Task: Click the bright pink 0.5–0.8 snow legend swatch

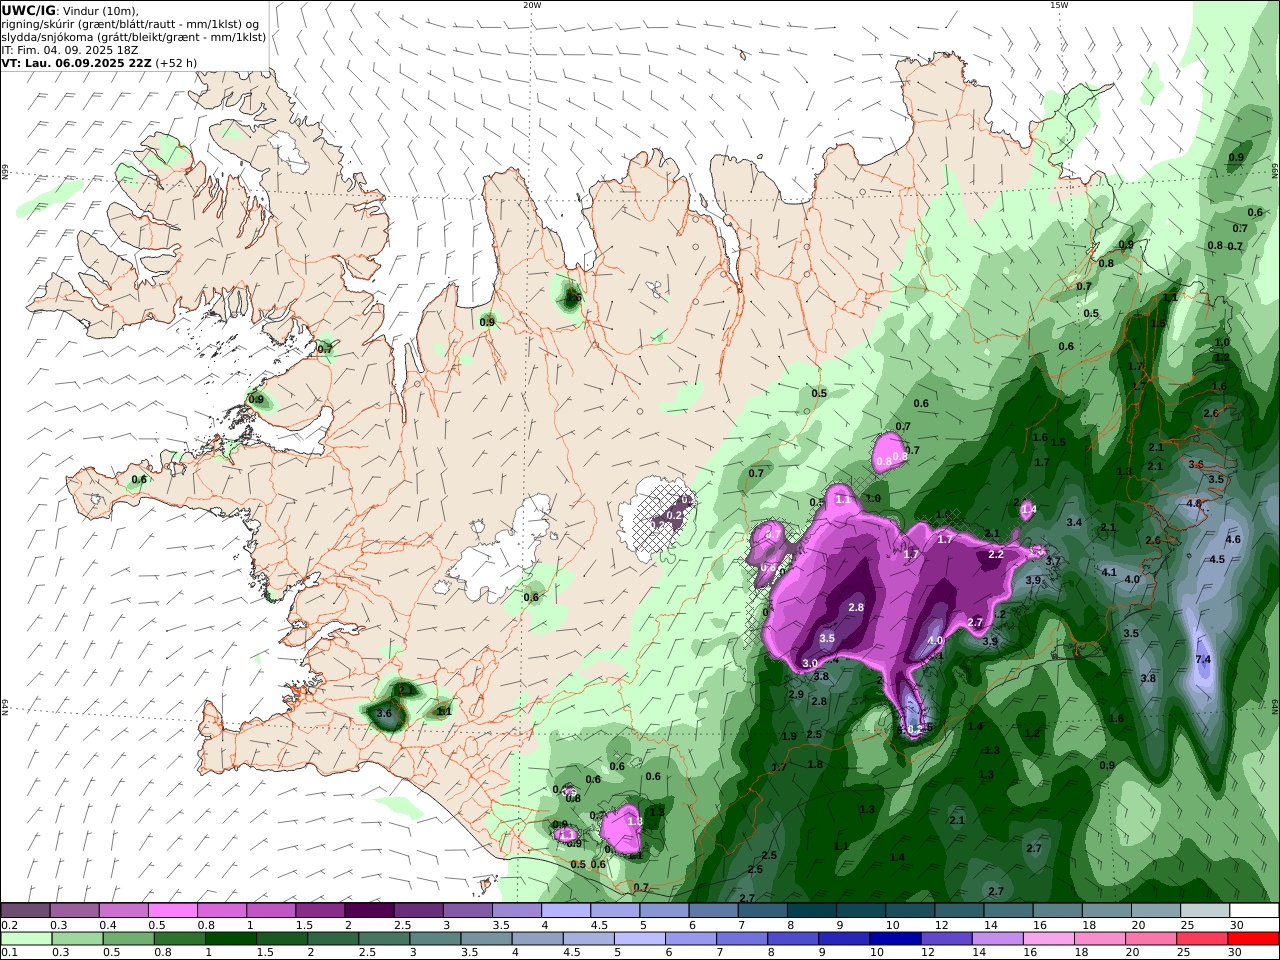Action: 172,911
